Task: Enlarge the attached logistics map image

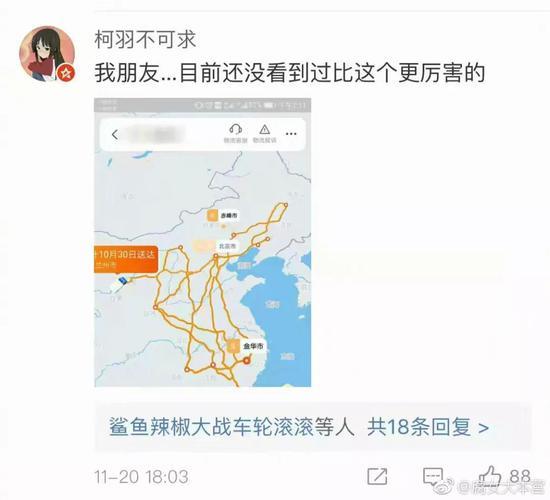Action: [x=202, y=242]
